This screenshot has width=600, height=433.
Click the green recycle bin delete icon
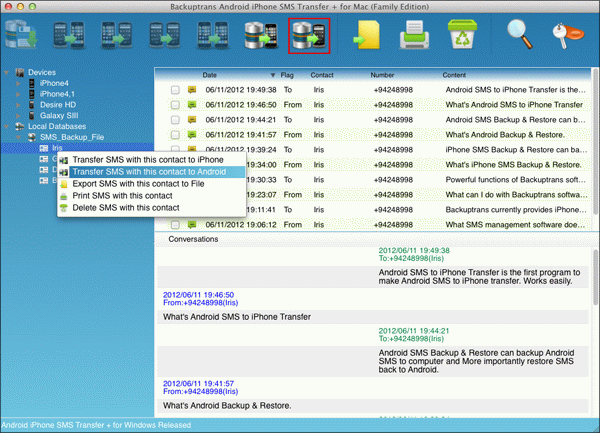[462, 34]
